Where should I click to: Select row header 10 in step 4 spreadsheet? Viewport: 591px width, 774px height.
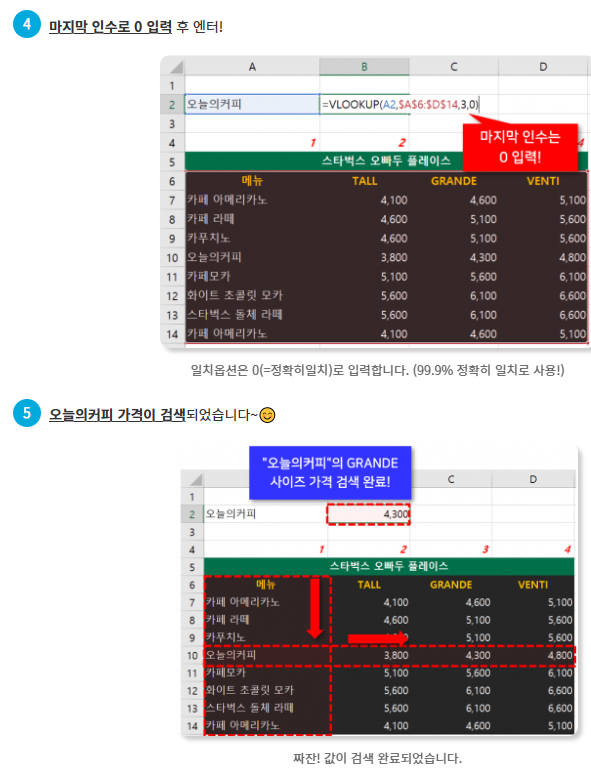click(x=172, y=257)
